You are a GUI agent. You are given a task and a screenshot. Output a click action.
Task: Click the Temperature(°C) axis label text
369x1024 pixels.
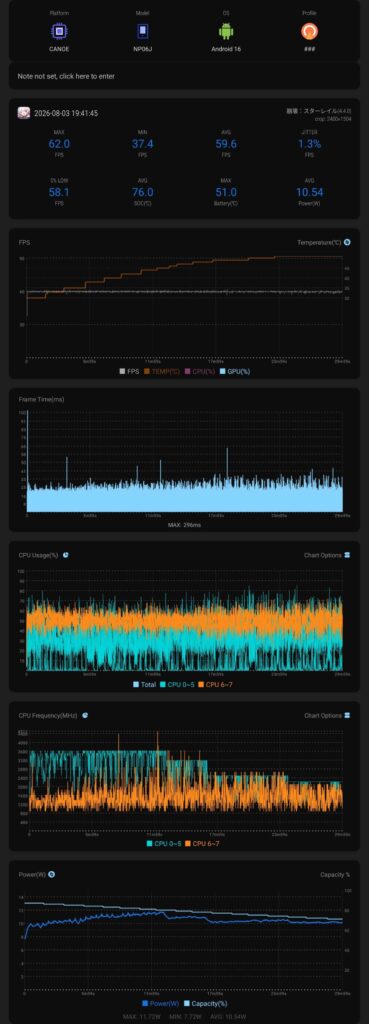point(319,242)
